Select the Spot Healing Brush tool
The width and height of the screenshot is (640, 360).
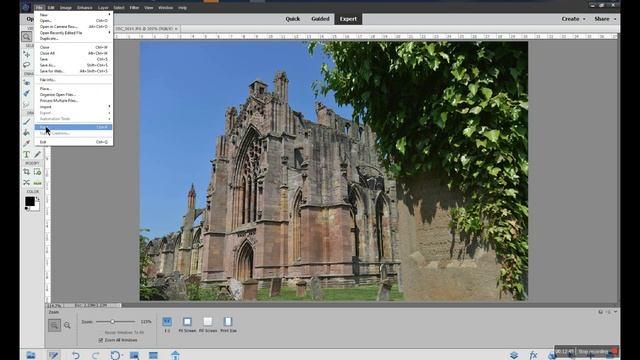click(x=27, y=93)
